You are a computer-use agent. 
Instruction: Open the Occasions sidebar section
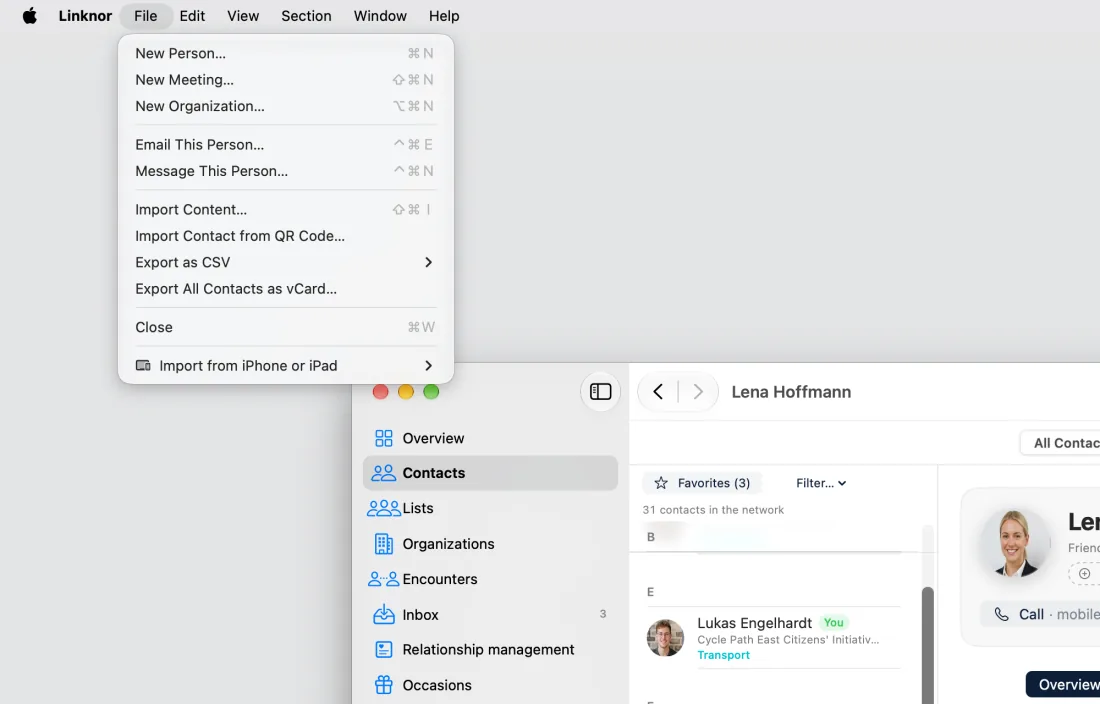click(x=490, y=684)
